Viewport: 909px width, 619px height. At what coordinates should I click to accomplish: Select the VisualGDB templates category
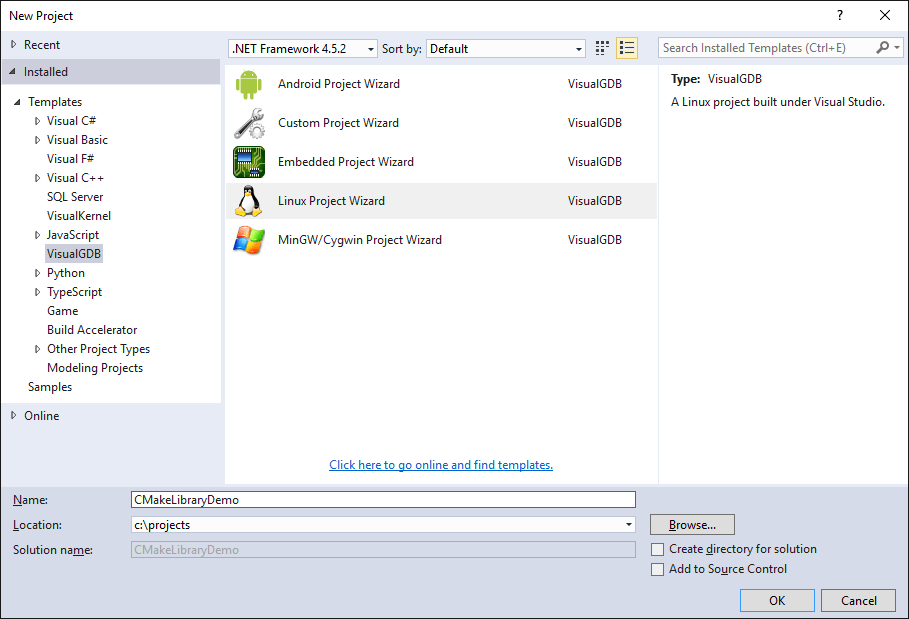click(x=73, y=253)
